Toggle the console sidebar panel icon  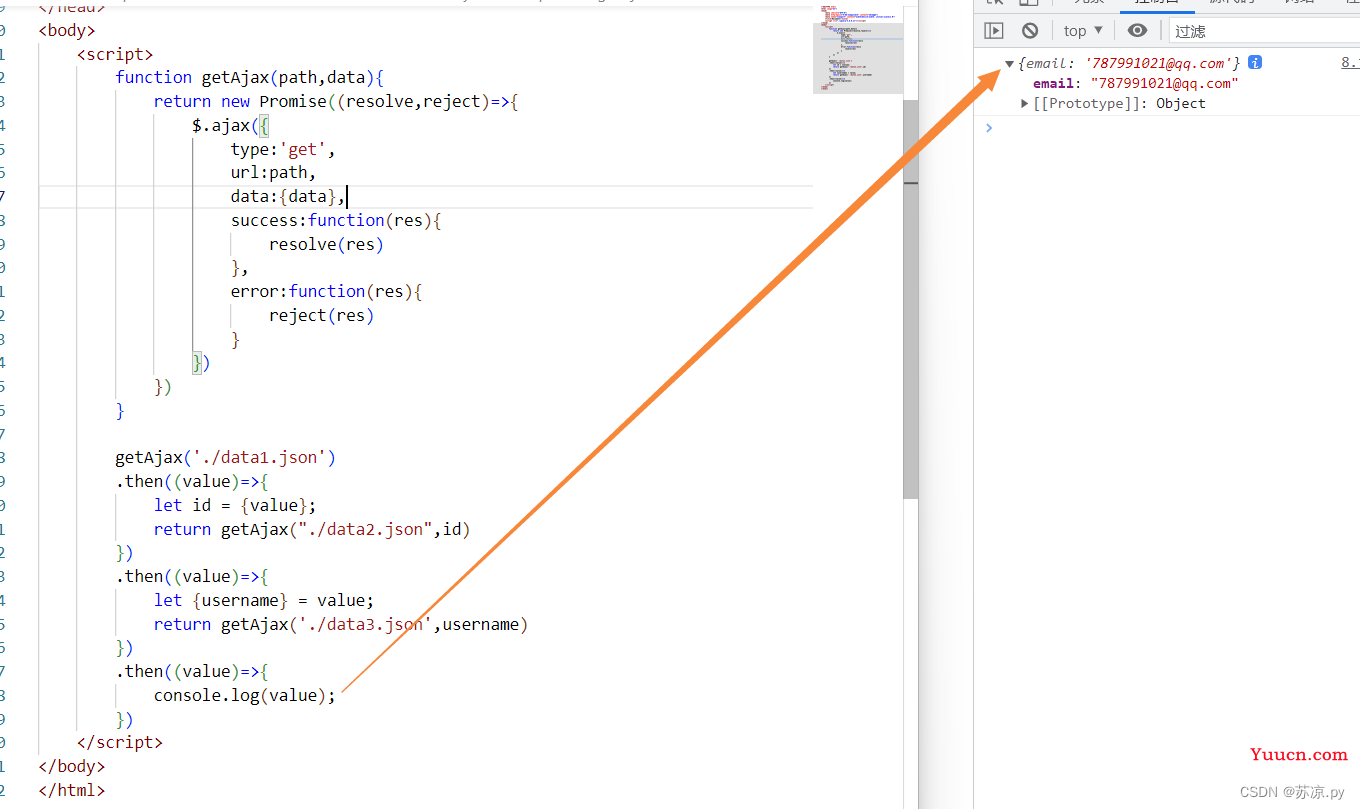click(993, 31)
